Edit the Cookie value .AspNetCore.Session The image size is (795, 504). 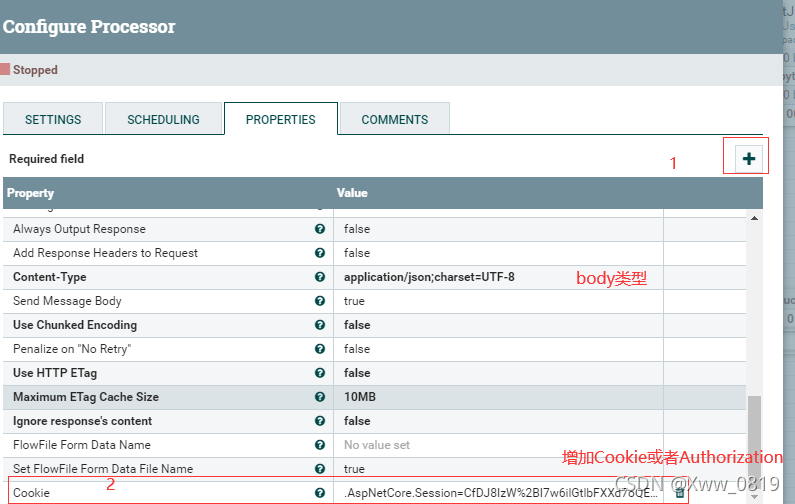coord(498,493)
